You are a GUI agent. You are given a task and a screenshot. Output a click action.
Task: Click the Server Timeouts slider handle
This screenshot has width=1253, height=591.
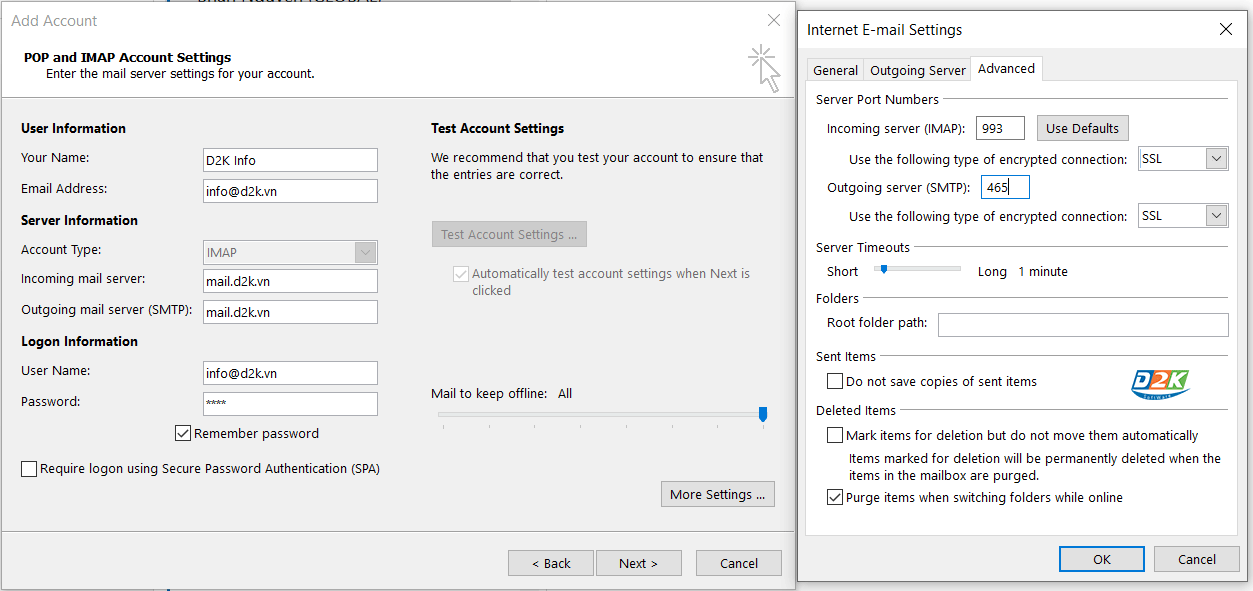(x=884, y=269)
